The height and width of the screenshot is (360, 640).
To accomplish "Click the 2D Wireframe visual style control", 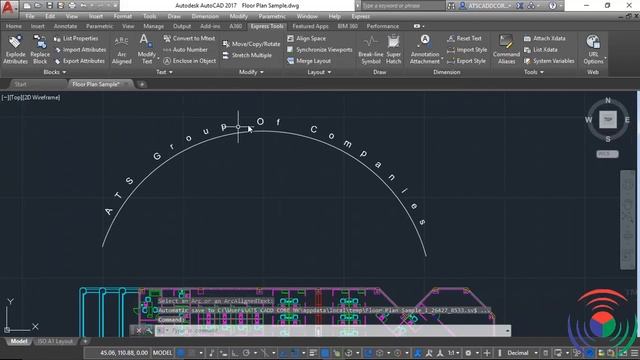I will [40, 98].
